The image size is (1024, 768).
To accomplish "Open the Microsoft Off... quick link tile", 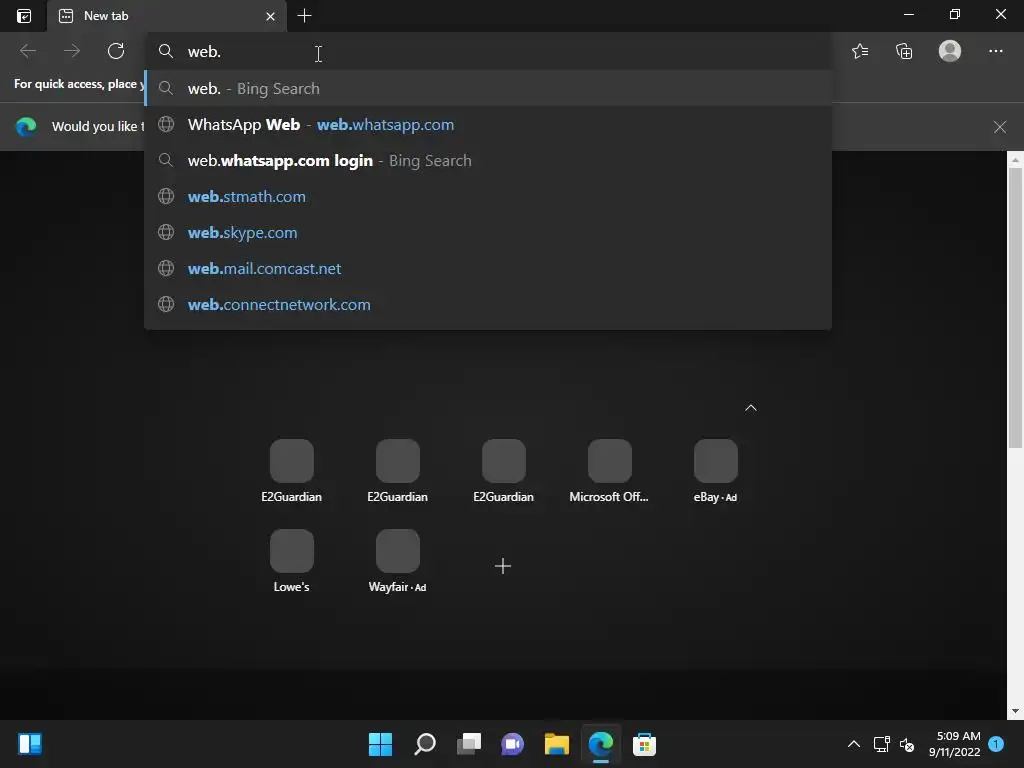I will (x=609, y=470).
